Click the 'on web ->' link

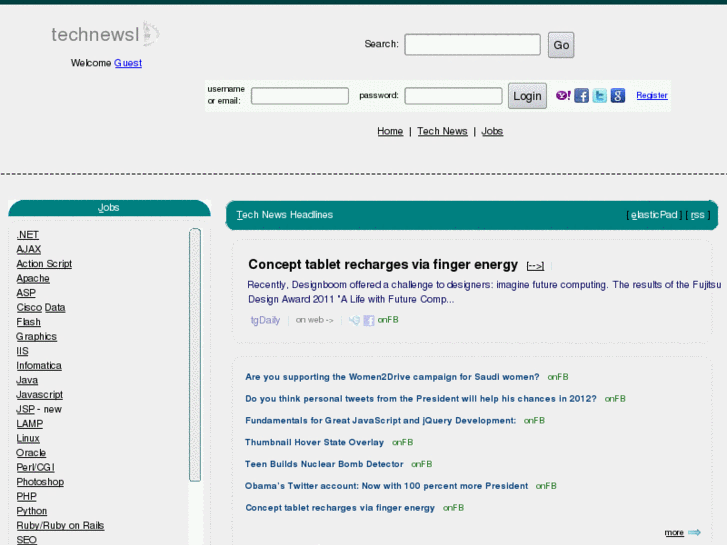coord(314,320)
